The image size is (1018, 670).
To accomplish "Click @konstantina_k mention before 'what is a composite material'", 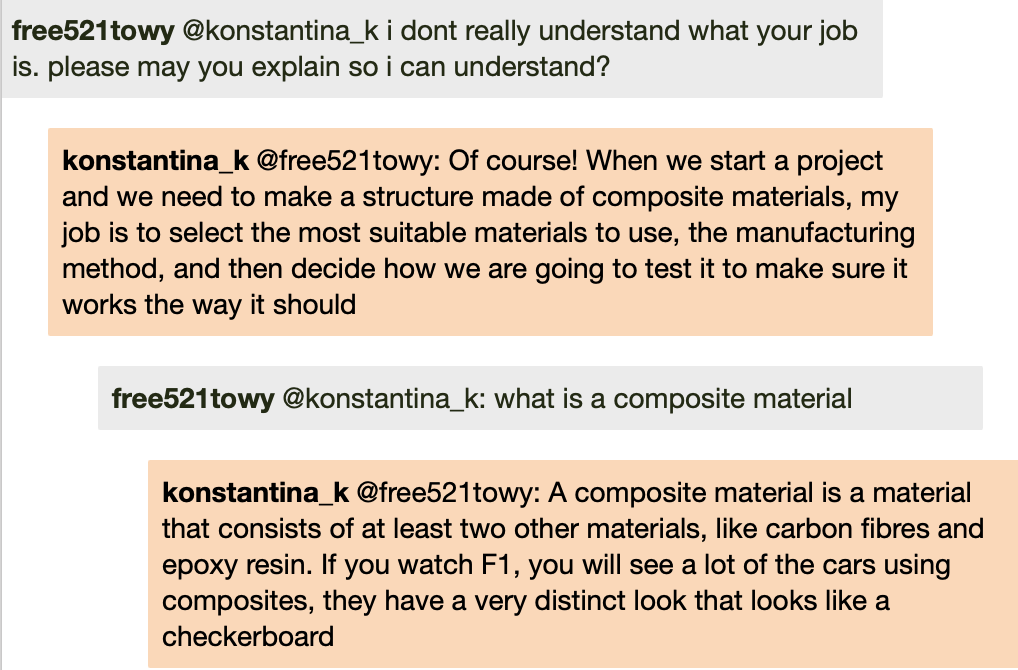I will (x=384, y=400).
